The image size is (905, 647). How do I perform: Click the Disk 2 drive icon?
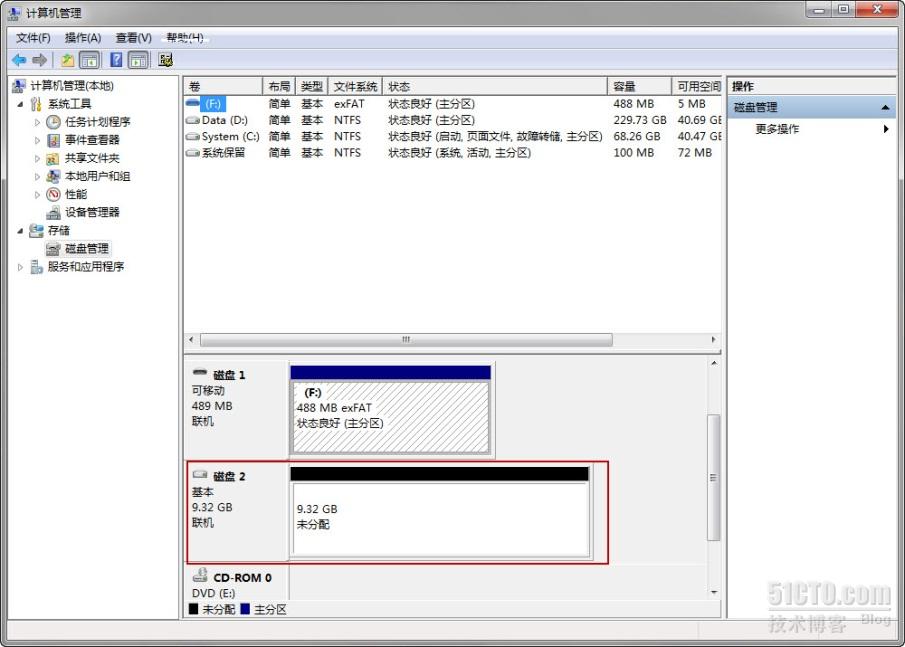pos(200,474)
